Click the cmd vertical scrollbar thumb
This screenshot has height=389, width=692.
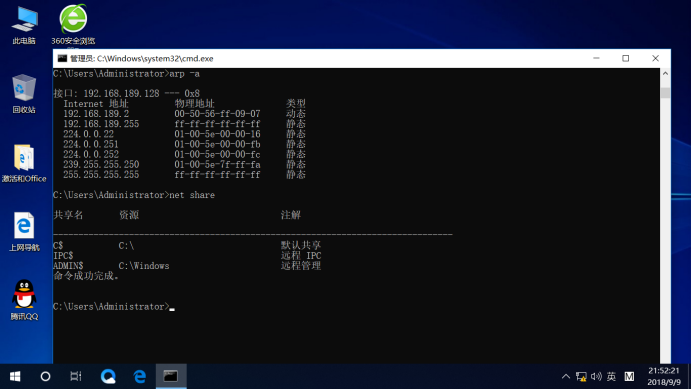(665, 93)
